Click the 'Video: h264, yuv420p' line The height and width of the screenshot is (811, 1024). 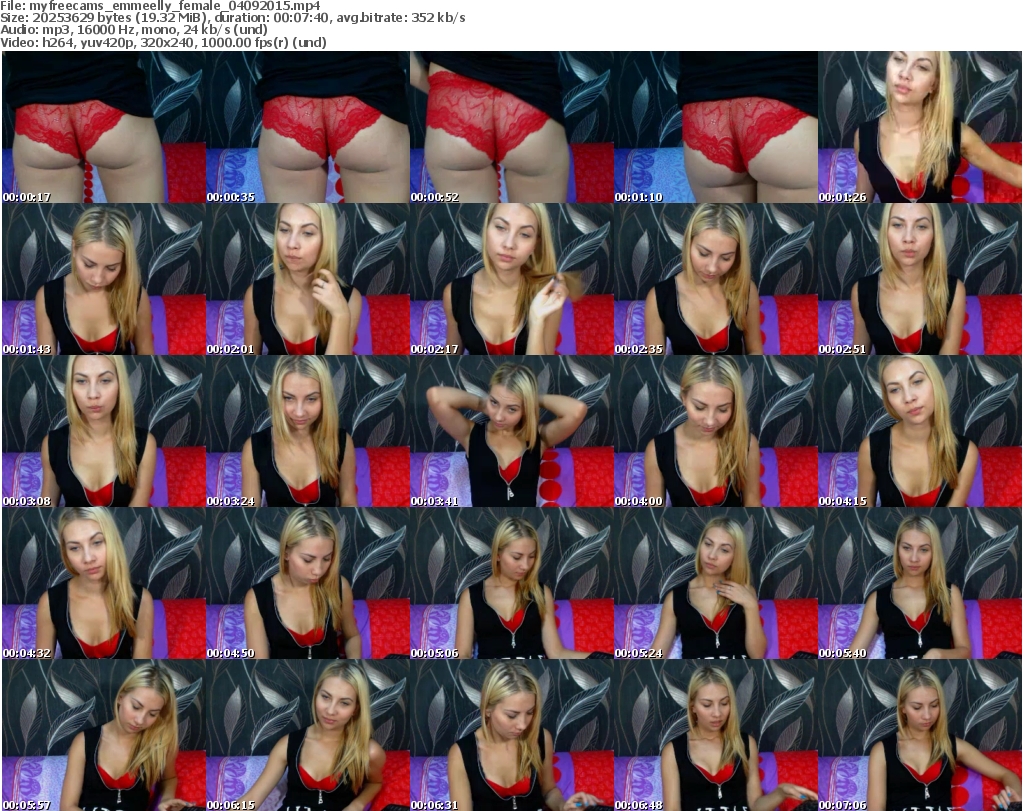pyautogui.click(x=163, y=43)
